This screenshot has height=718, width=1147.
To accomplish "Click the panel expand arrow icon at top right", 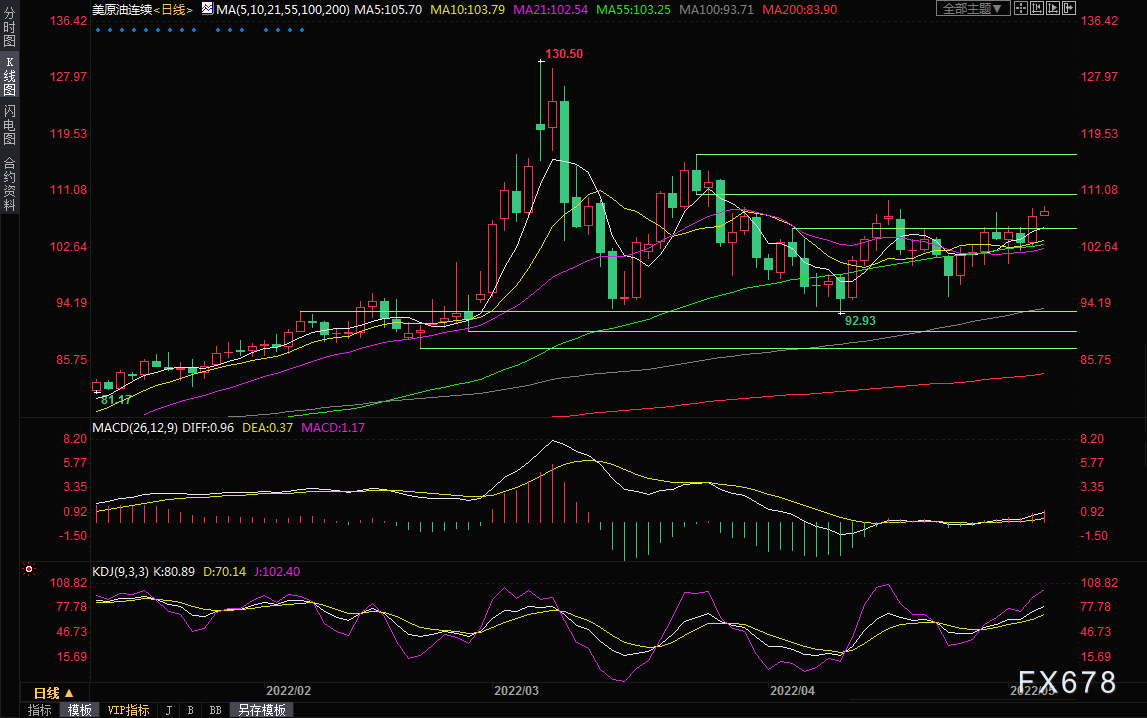I will coord(1069,8).
